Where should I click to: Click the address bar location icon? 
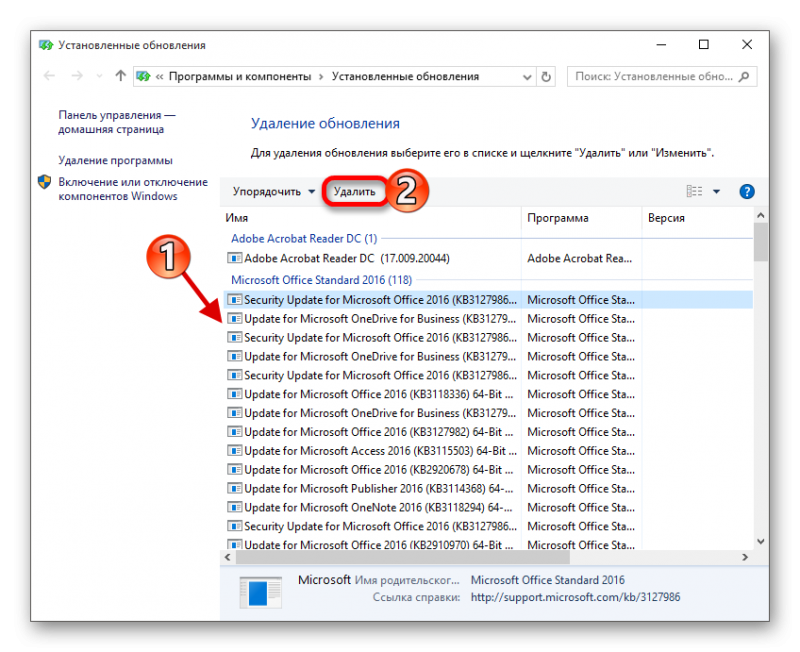pos(143,77)
